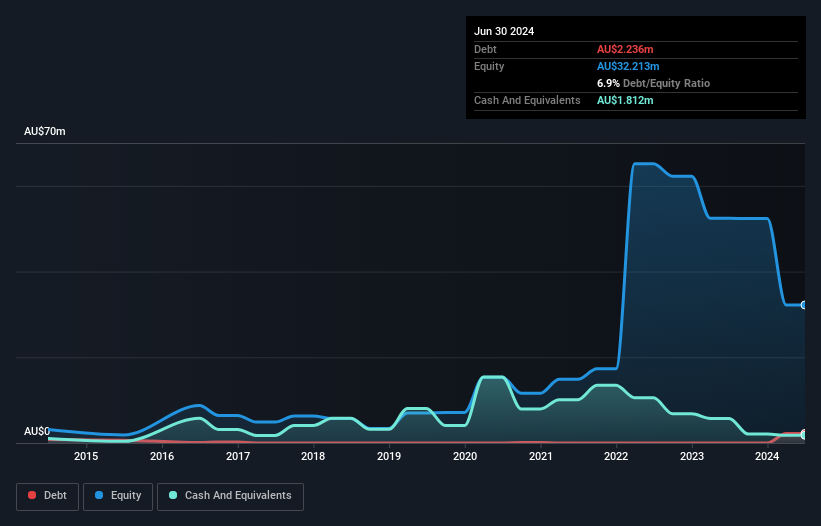
Task: Click the Equity label in the tooltip
Action: tap(489, 66)
